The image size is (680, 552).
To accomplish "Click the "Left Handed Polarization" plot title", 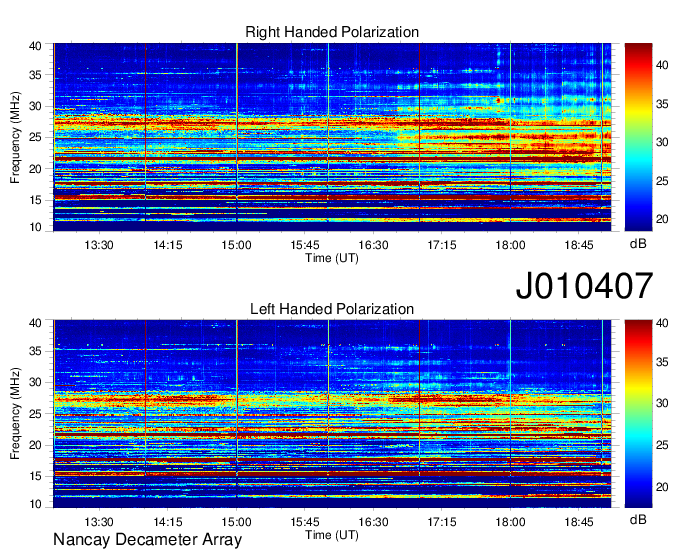I will [x=332, y=309].
